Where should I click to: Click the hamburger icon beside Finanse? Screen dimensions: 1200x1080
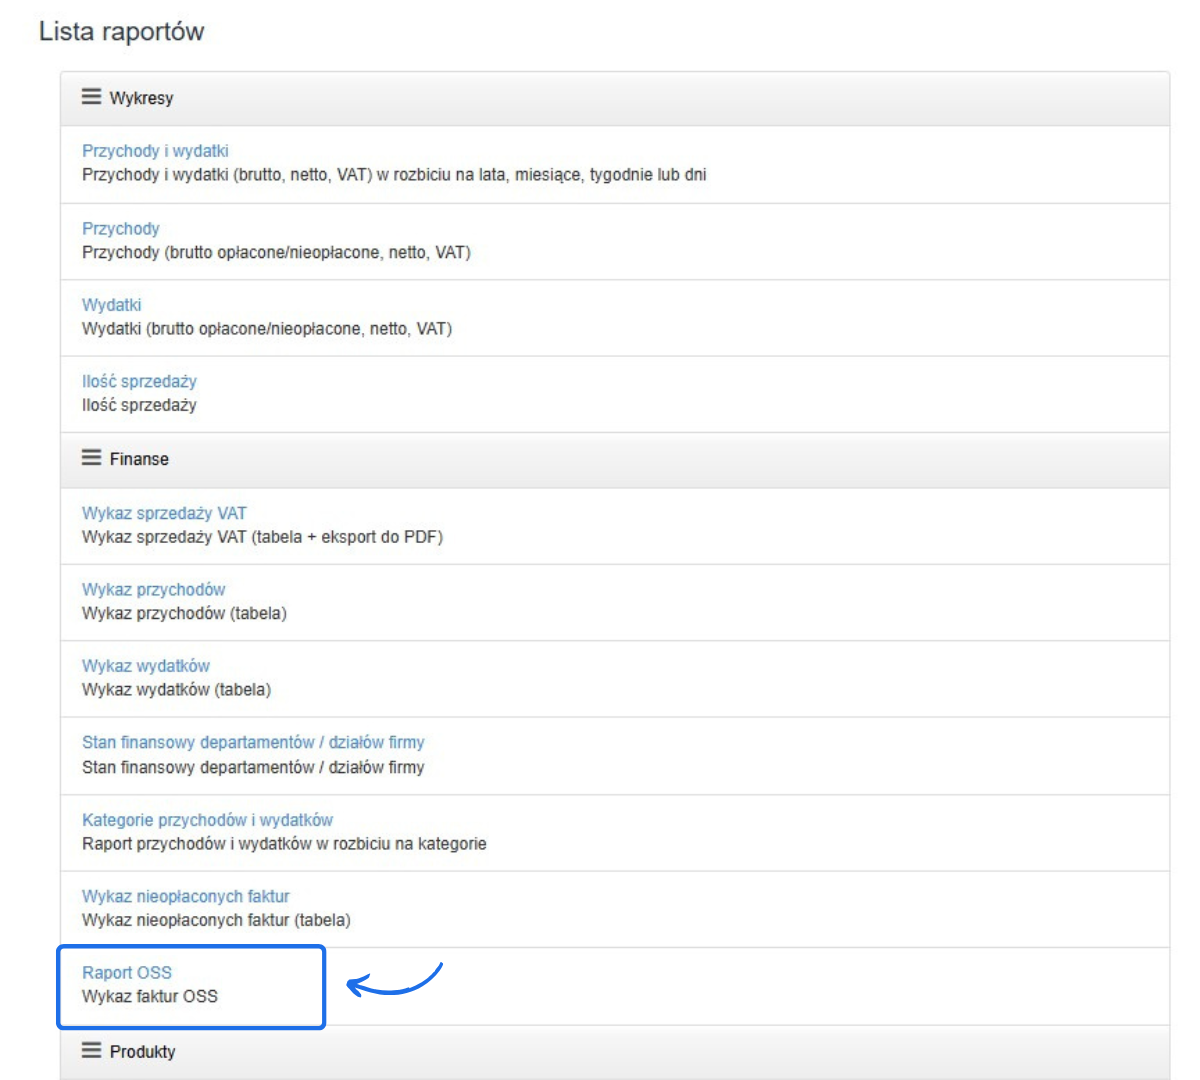[x=91, y=458]
